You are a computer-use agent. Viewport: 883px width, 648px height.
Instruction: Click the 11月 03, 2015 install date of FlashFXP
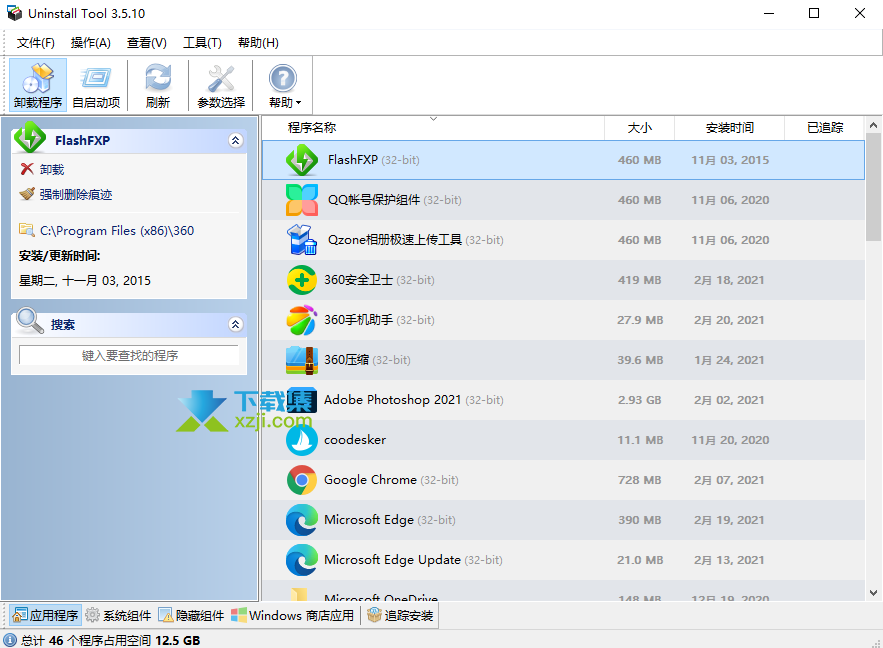pos(730,160)
